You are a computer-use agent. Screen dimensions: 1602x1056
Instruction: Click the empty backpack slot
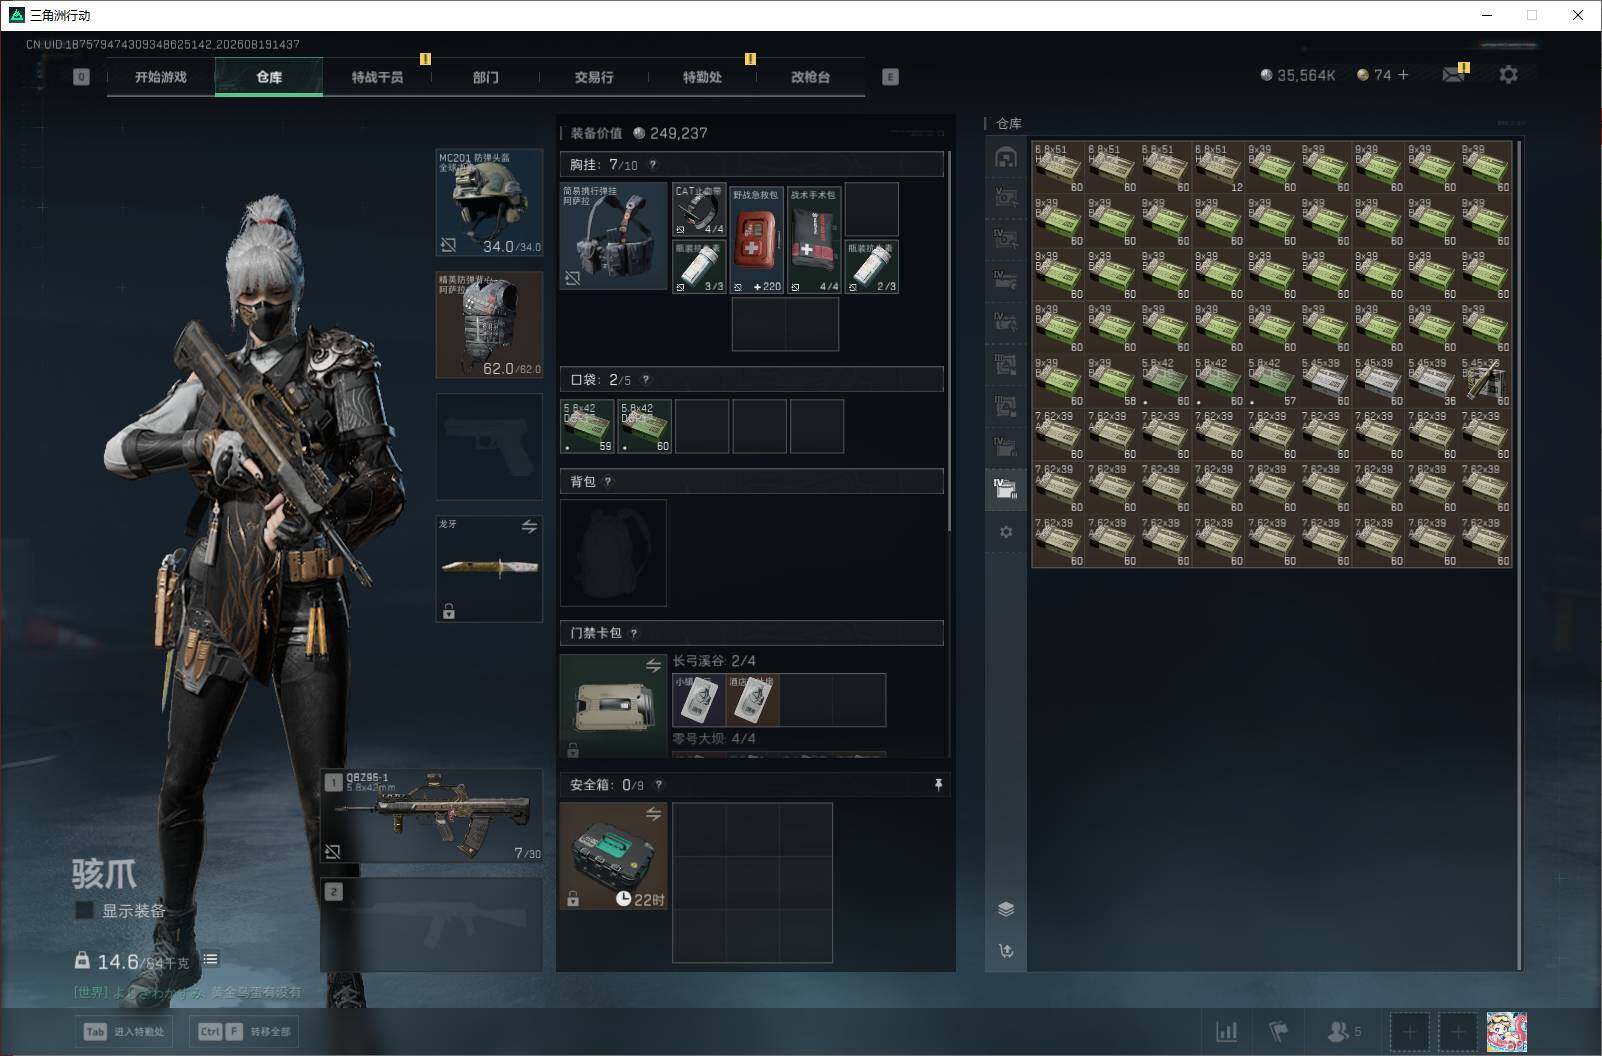coord(613,553)
